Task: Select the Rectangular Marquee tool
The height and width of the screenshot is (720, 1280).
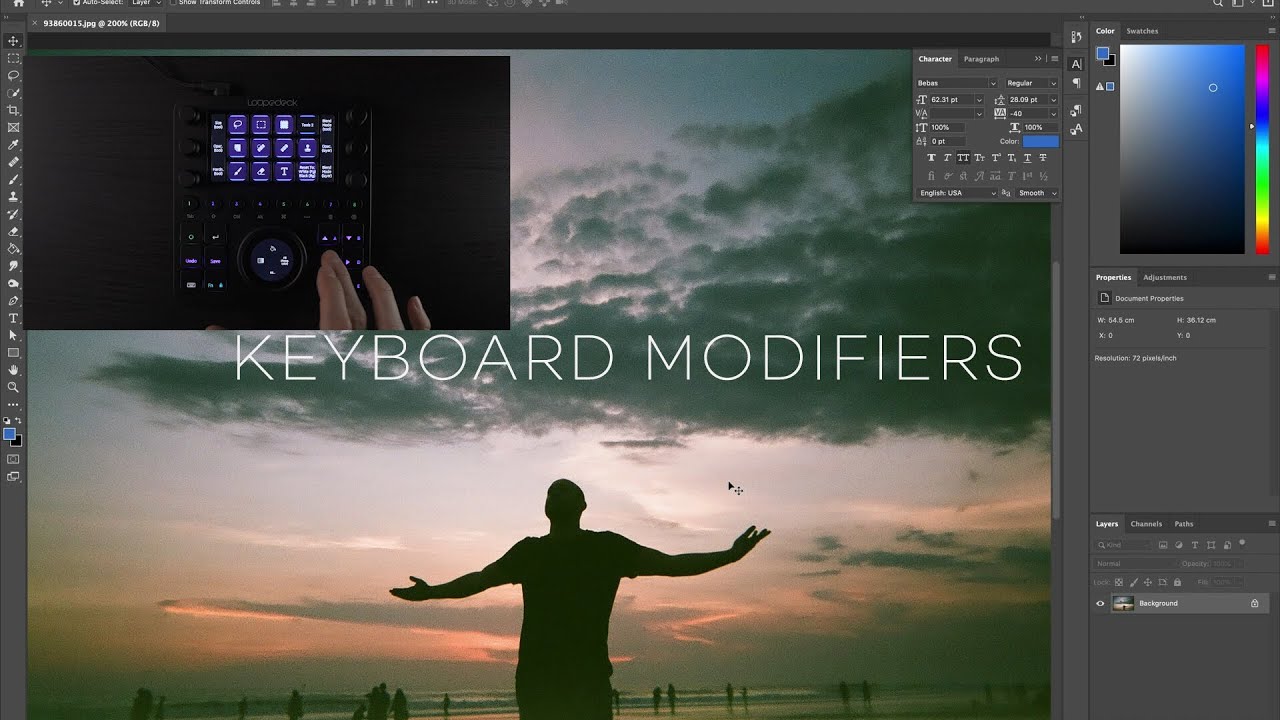Action: [14, 58]
